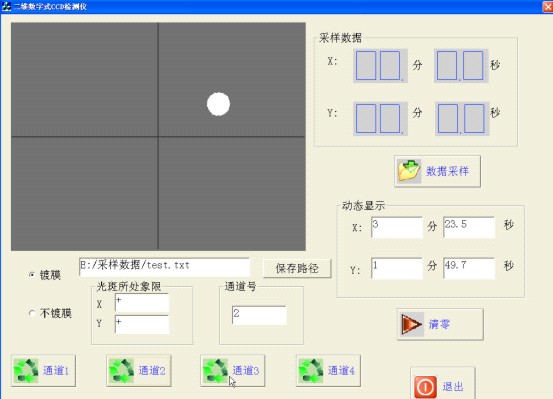Click the red power icon on 退出
The height and width of the screenshot is (399, 553).
[425, 387]
